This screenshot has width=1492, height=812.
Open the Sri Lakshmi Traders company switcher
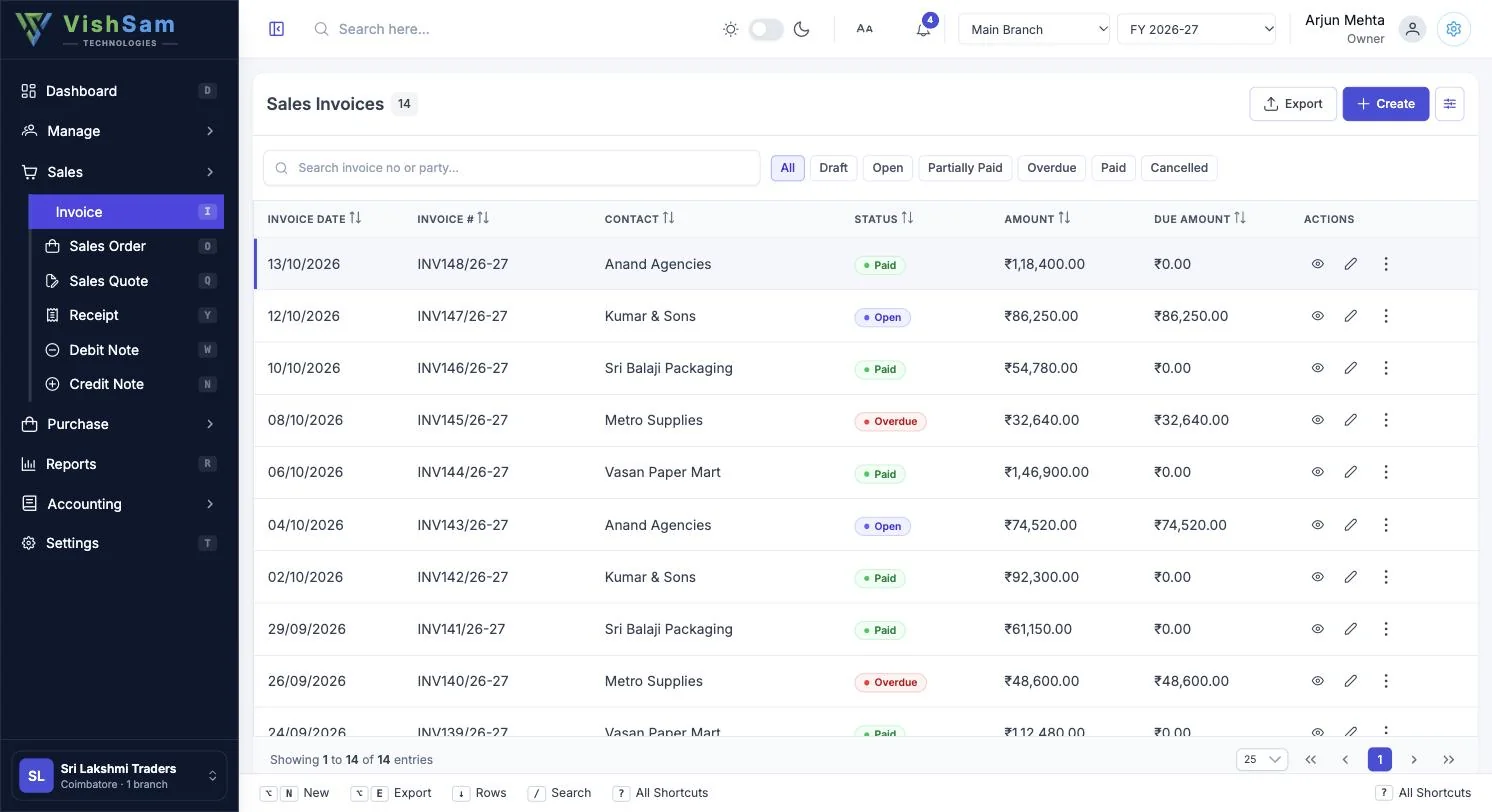point(119,776)
